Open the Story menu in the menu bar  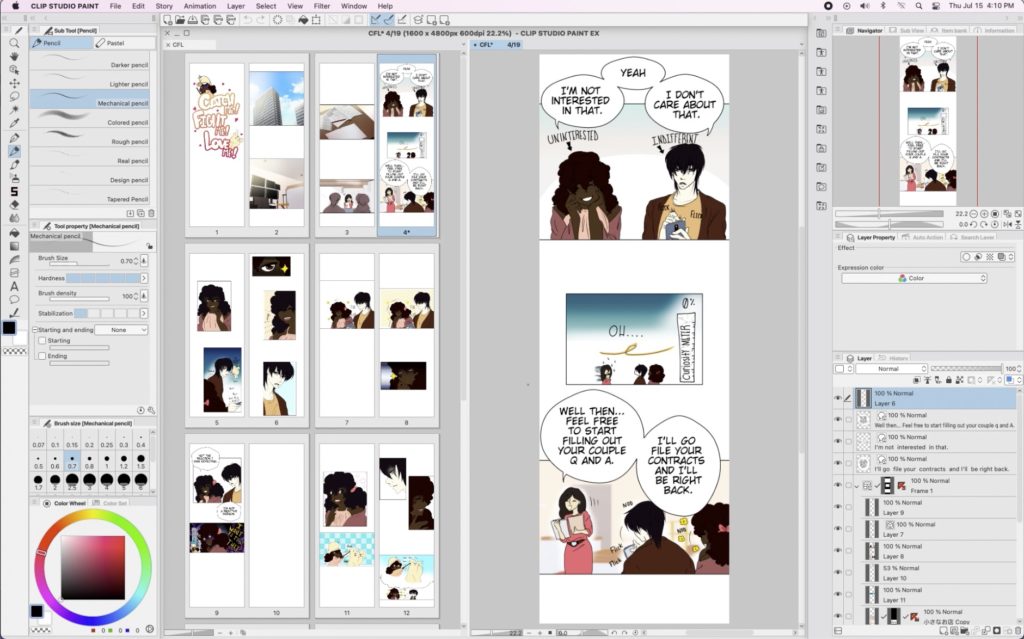[164, 6]
